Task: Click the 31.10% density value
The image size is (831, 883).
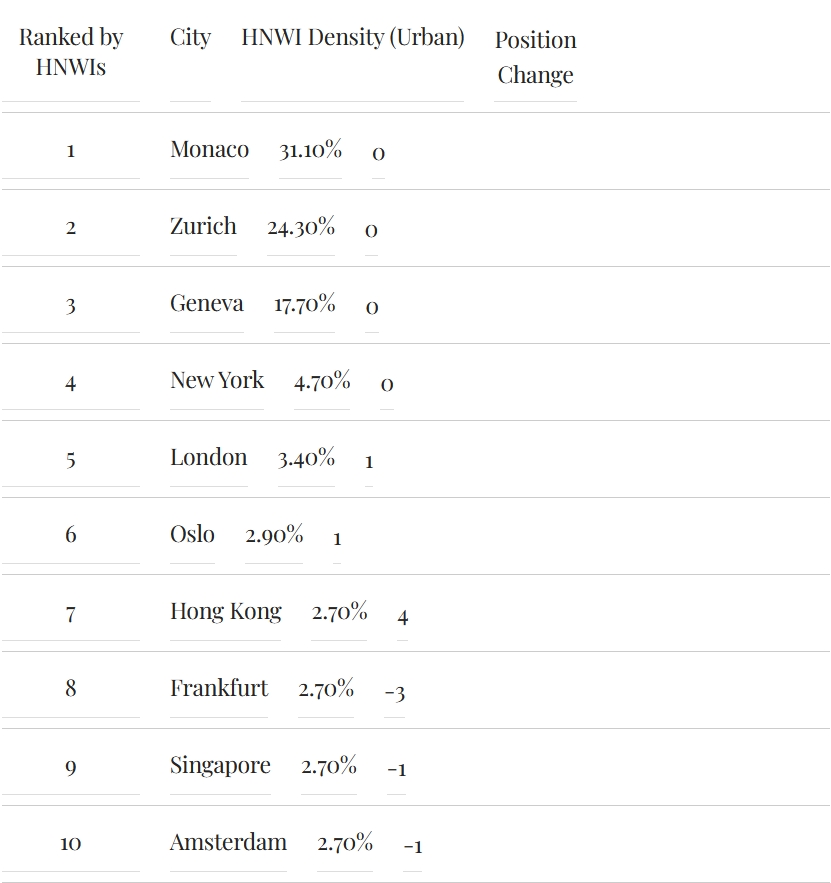Action: (310, 150)
